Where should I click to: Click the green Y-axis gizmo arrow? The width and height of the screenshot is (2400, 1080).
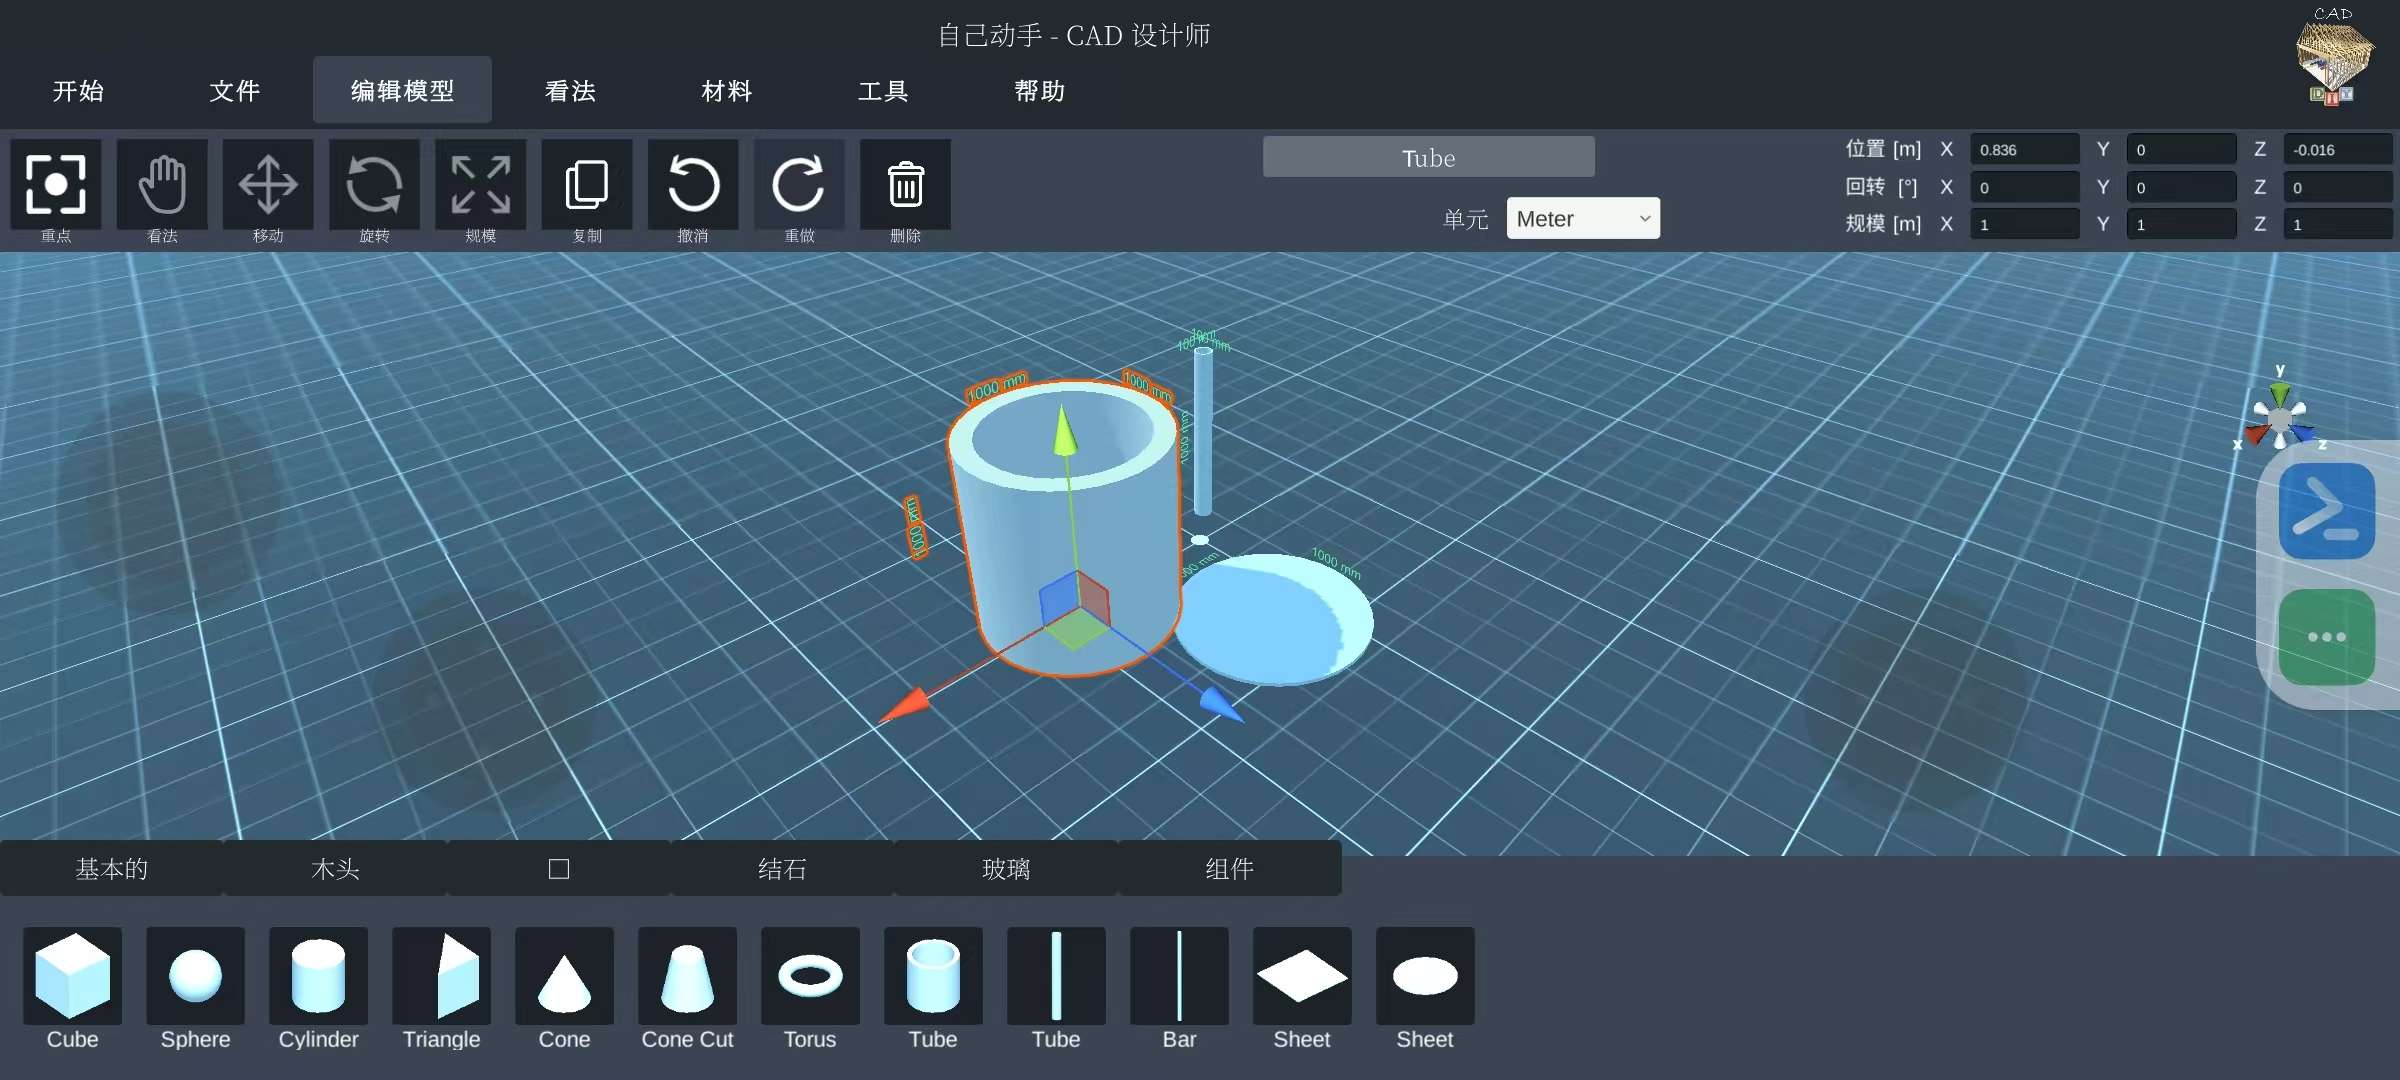click(x=1066, y=431)
